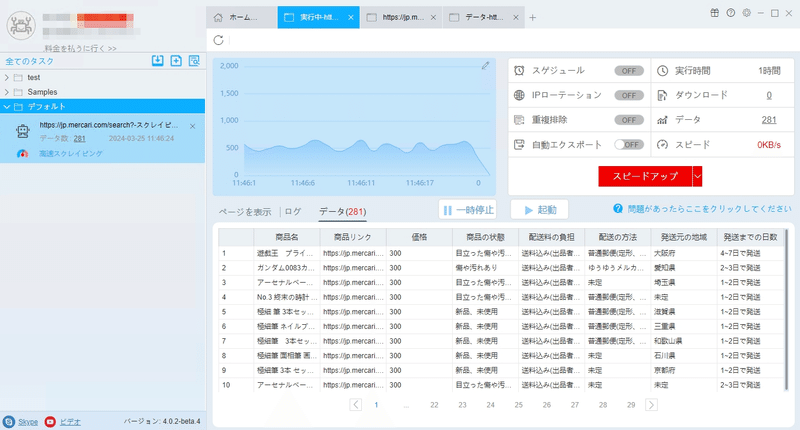Screen dimensions: 800x430
Task: Click the スピード gauge icon
Action: click(662, 144)
